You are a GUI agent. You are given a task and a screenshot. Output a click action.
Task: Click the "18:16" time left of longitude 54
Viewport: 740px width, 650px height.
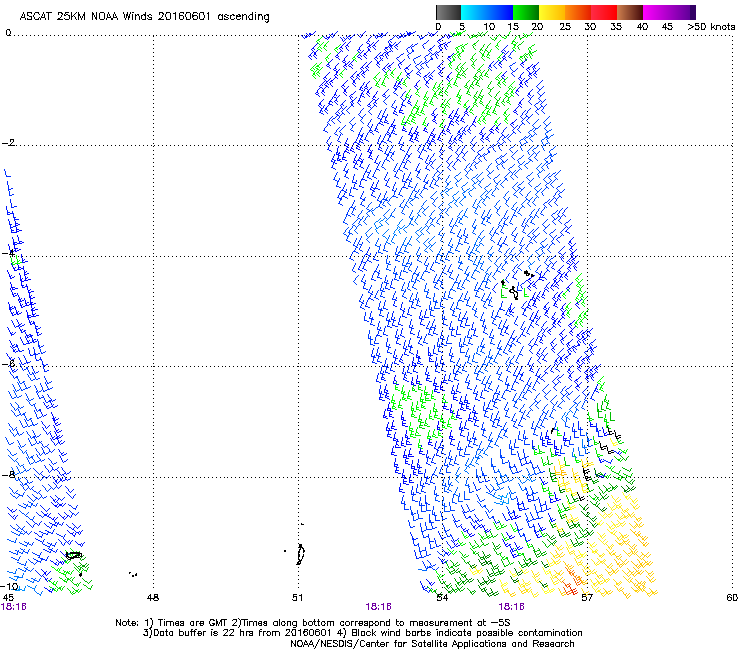point(378,607)
